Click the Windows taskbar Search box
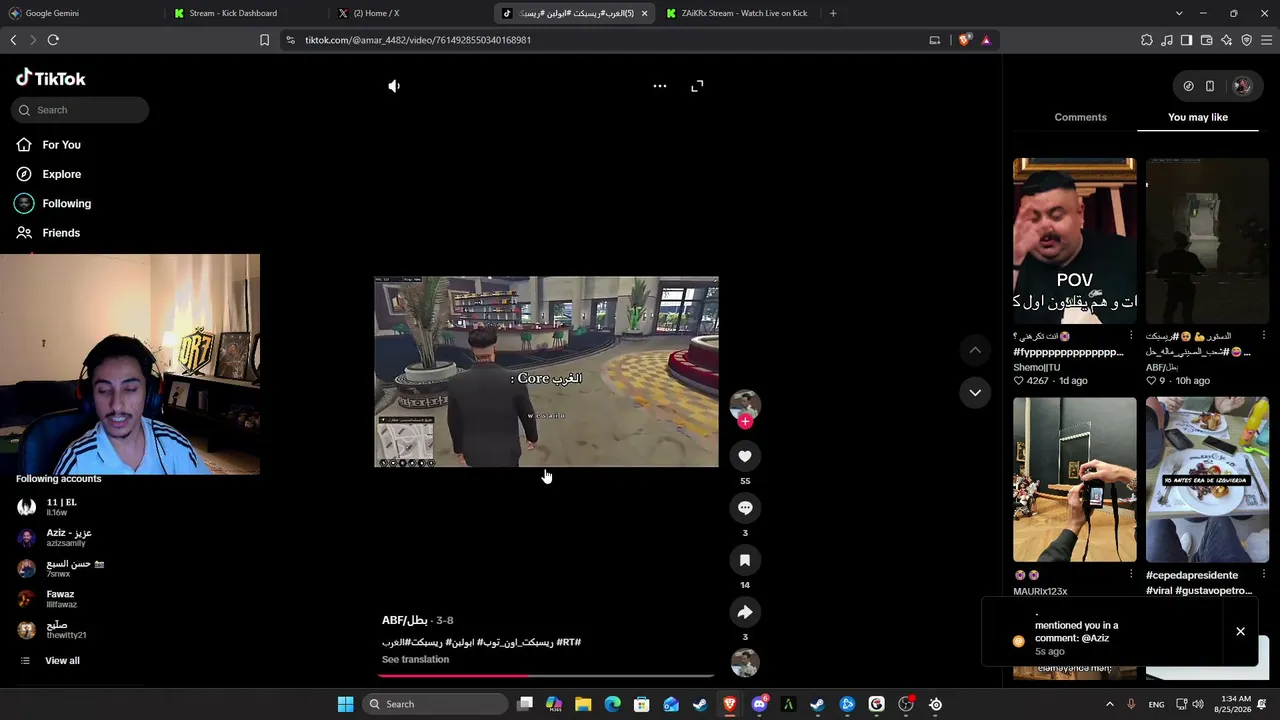Viewport: 1280px width, 720px height. pos(434,704)
